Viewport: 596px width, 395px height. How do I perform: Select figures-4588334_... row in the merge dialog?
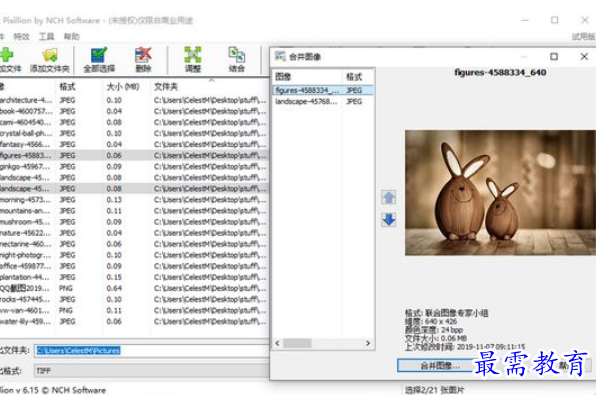(323, 90)
